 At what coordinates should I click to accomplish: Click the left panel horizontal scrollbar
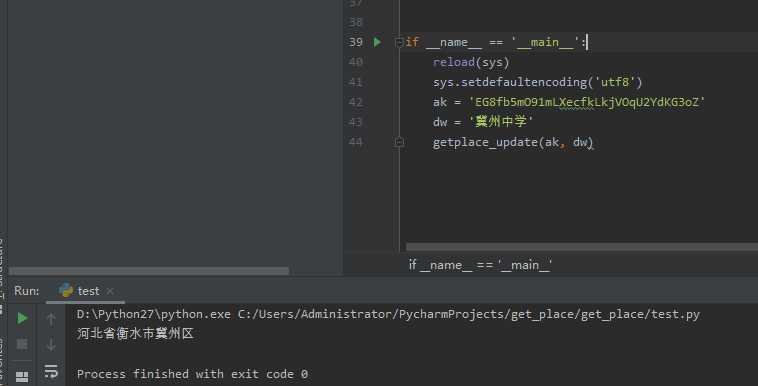pos(149,271)
